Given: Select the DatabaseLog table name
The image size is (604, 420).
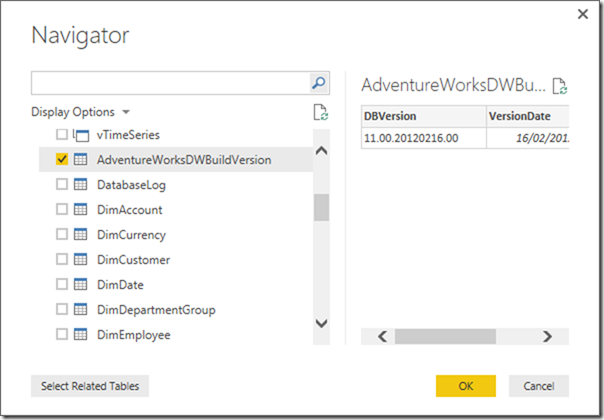Looking at the screenshot, I should coord(131,185).
